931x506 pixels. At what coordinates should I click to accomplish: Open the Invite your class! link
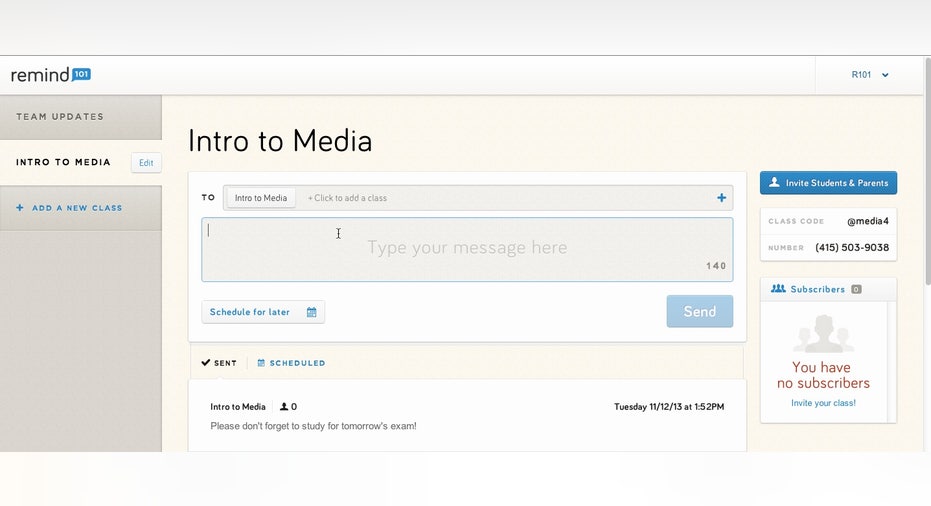pos(823,403)
